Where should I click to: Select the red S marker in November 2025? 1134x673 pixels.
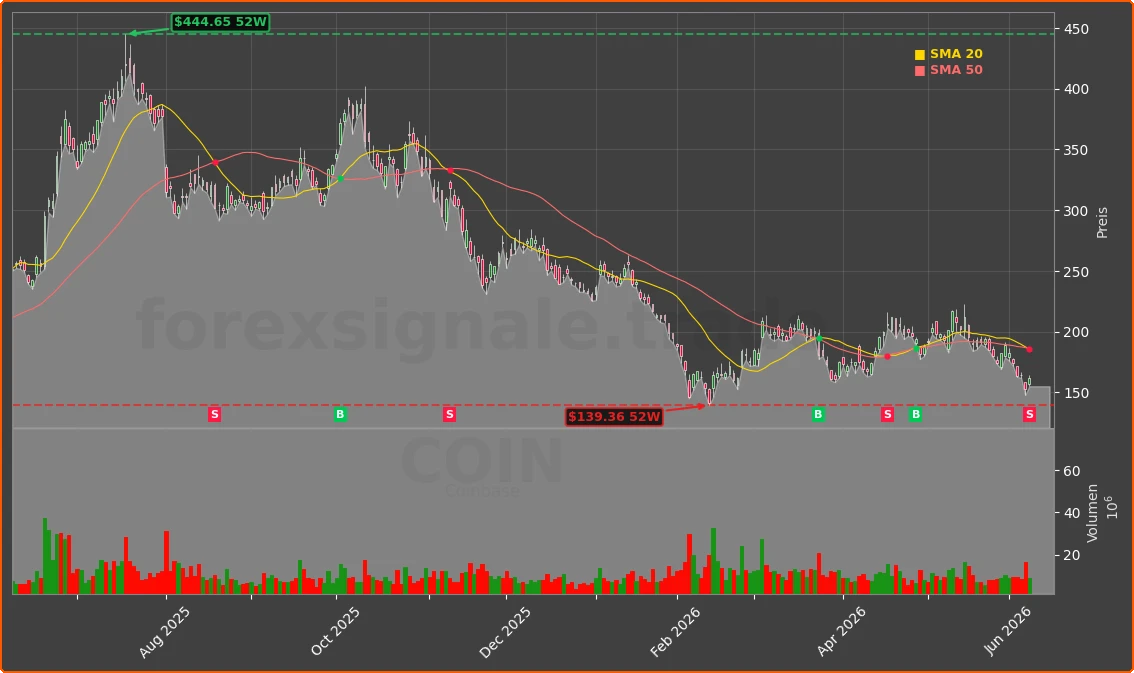tap(449, 414)
